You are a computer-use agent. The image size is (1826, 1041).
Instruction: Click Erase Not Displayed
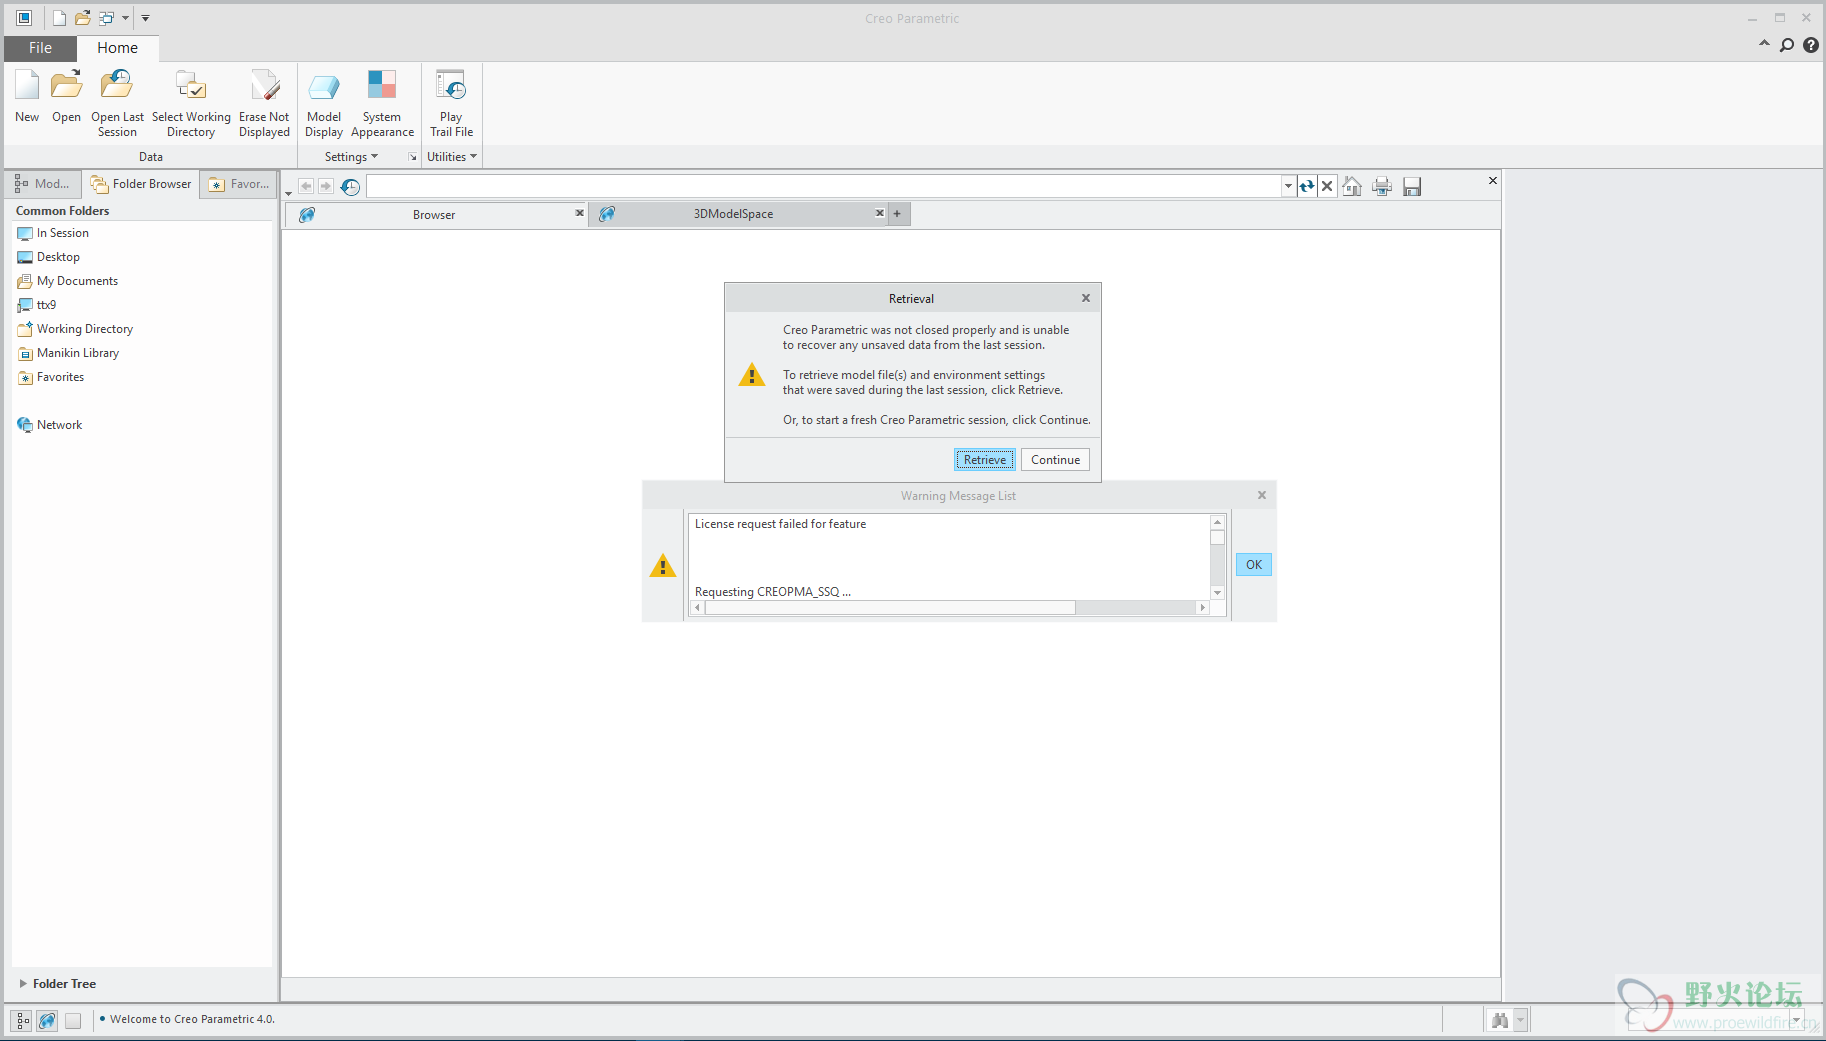264,103
